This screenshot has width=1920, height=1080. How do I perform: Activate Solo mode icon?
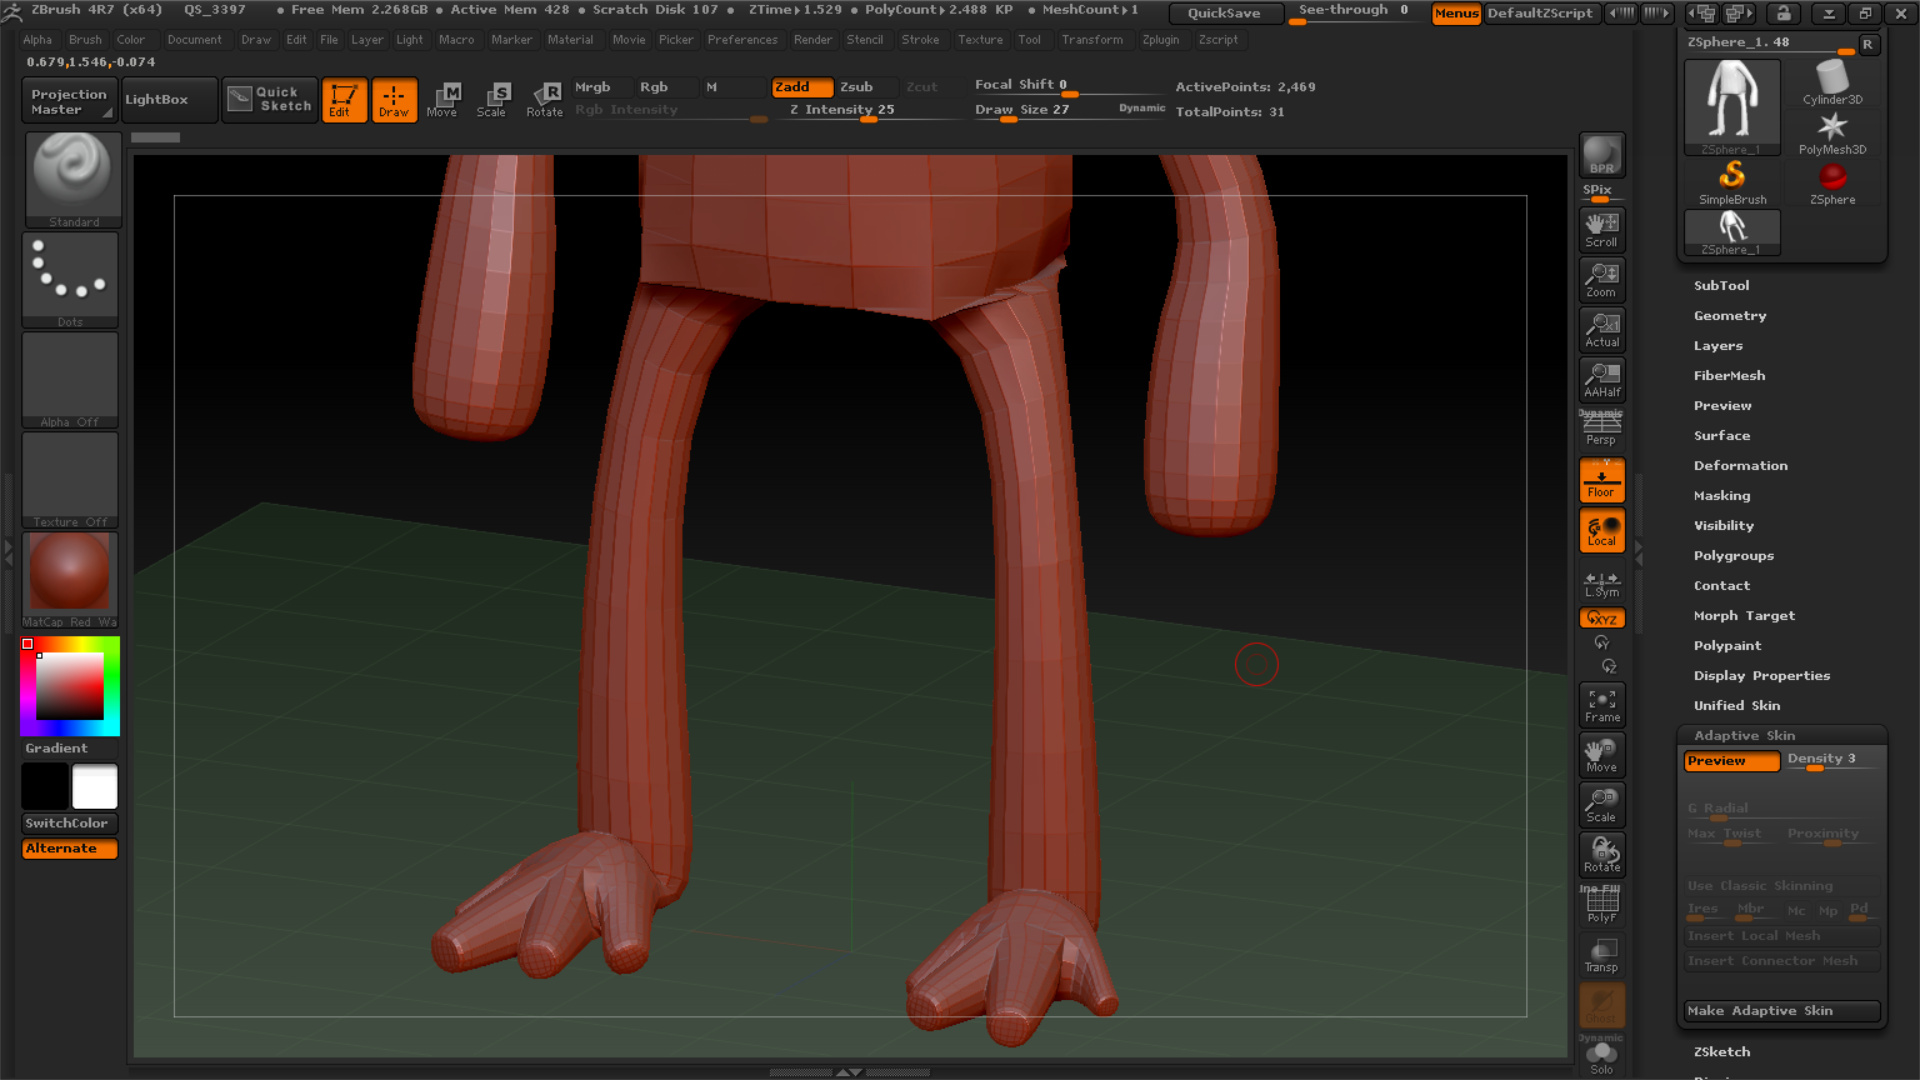pos(1601,1055)
